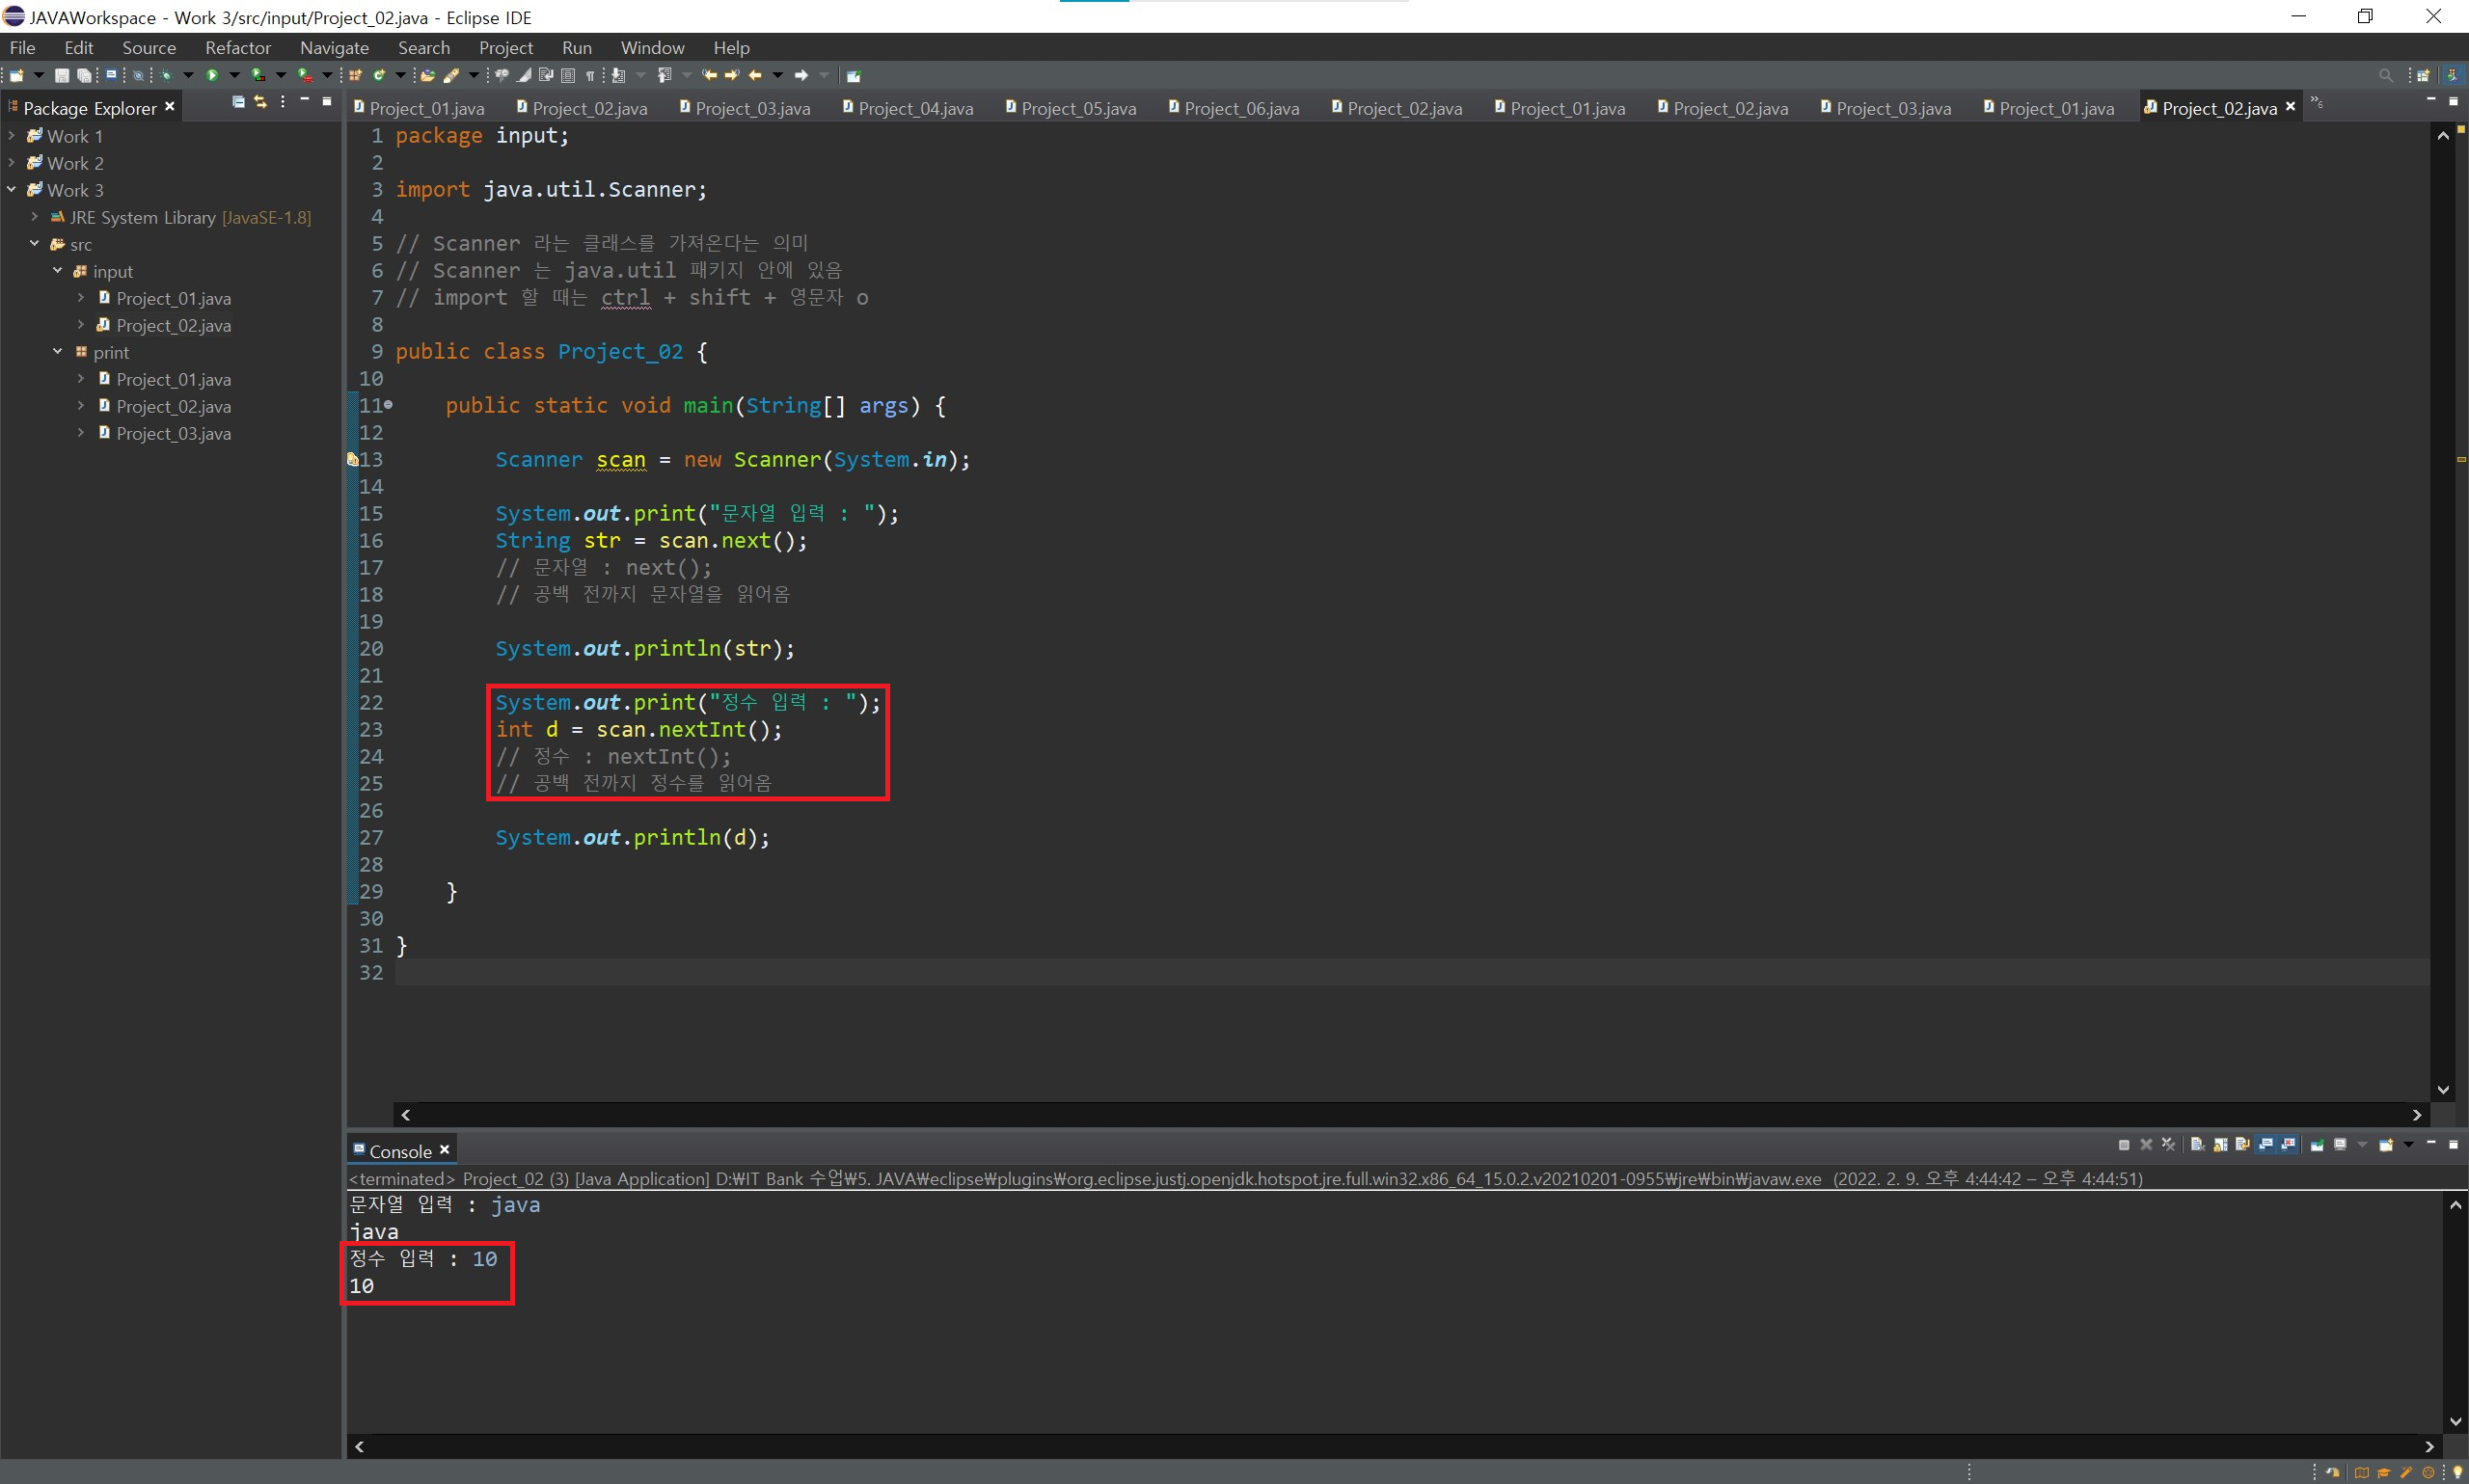Click the green Run button in toolbar
The width and height of the screenshot is (2469, 1484).
tap(212, 75)
